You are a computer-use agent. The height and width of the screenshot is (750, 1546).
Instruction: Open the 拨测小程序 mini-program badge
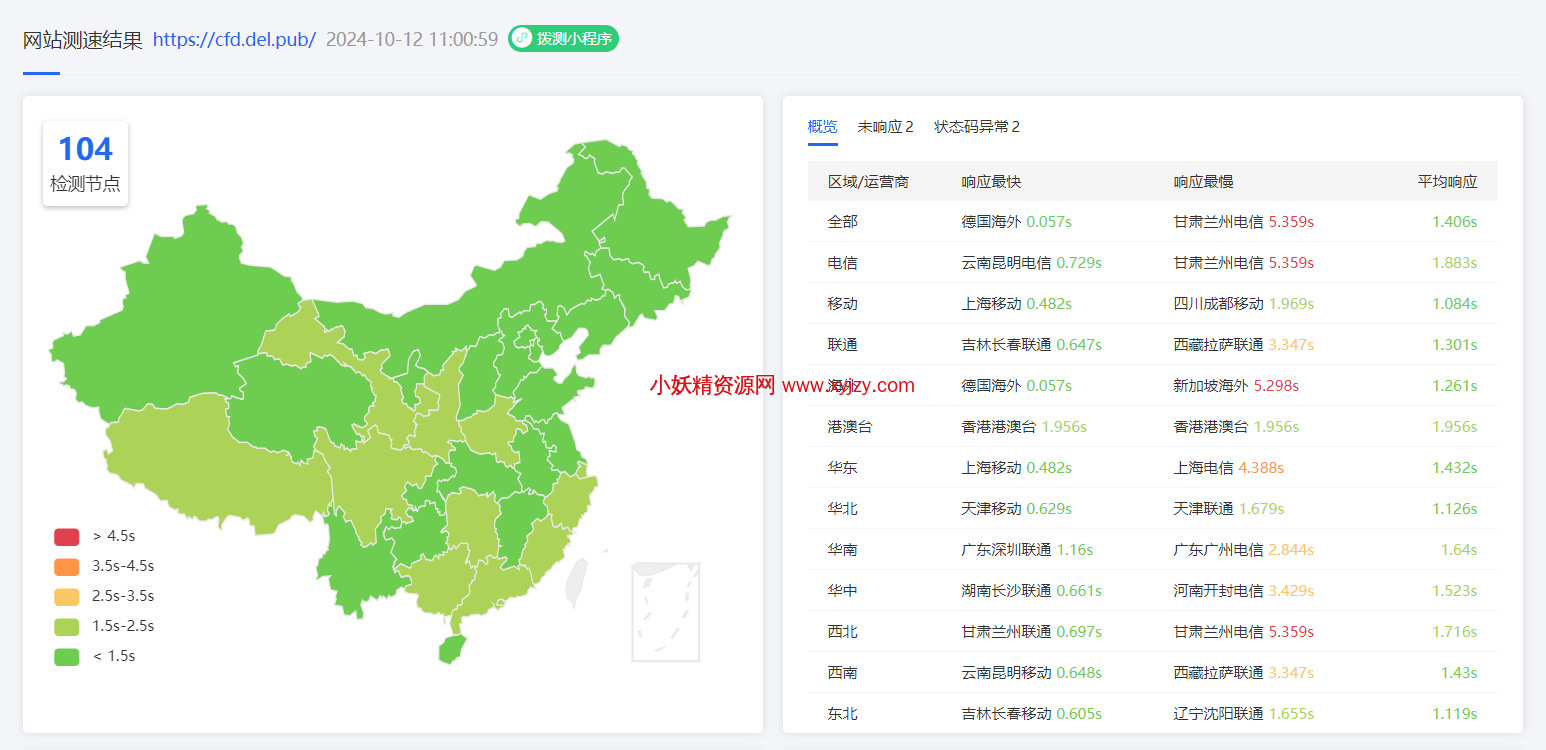pos(563,39)
